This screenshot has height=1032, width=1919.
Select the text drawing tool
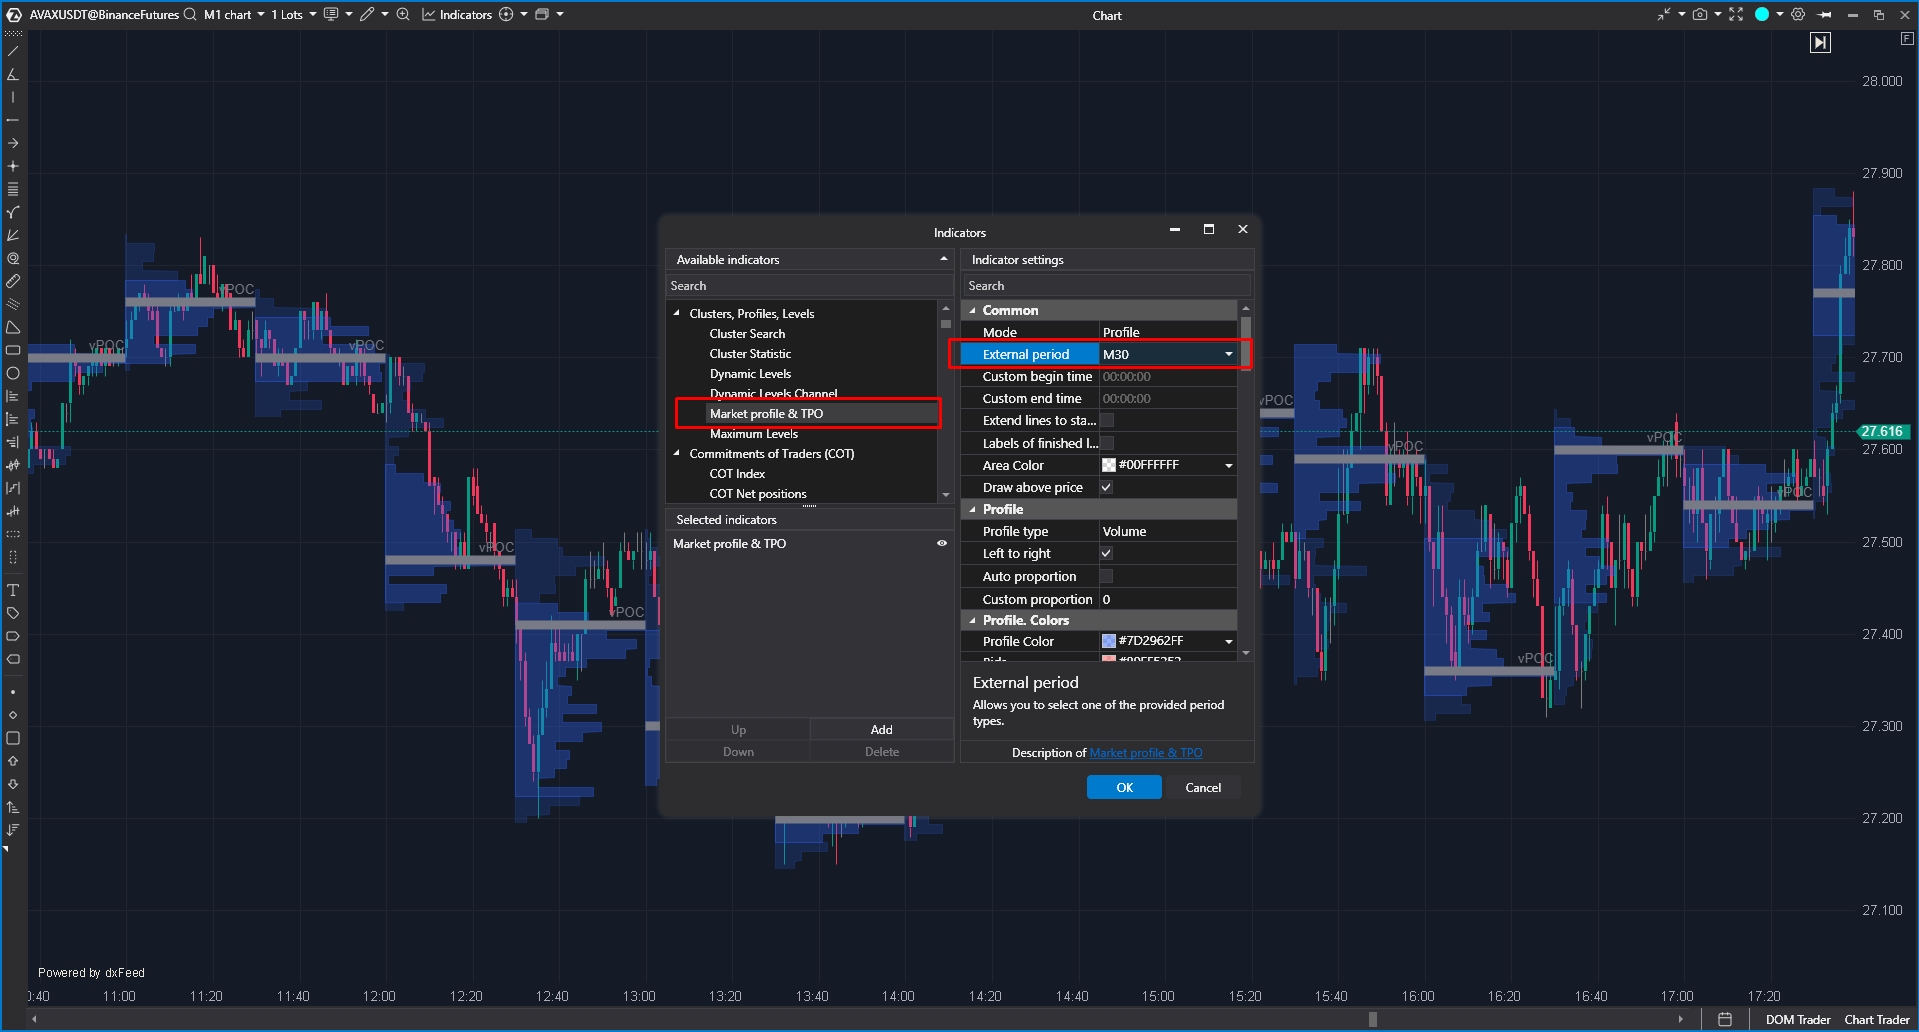[x=13, y=590]
